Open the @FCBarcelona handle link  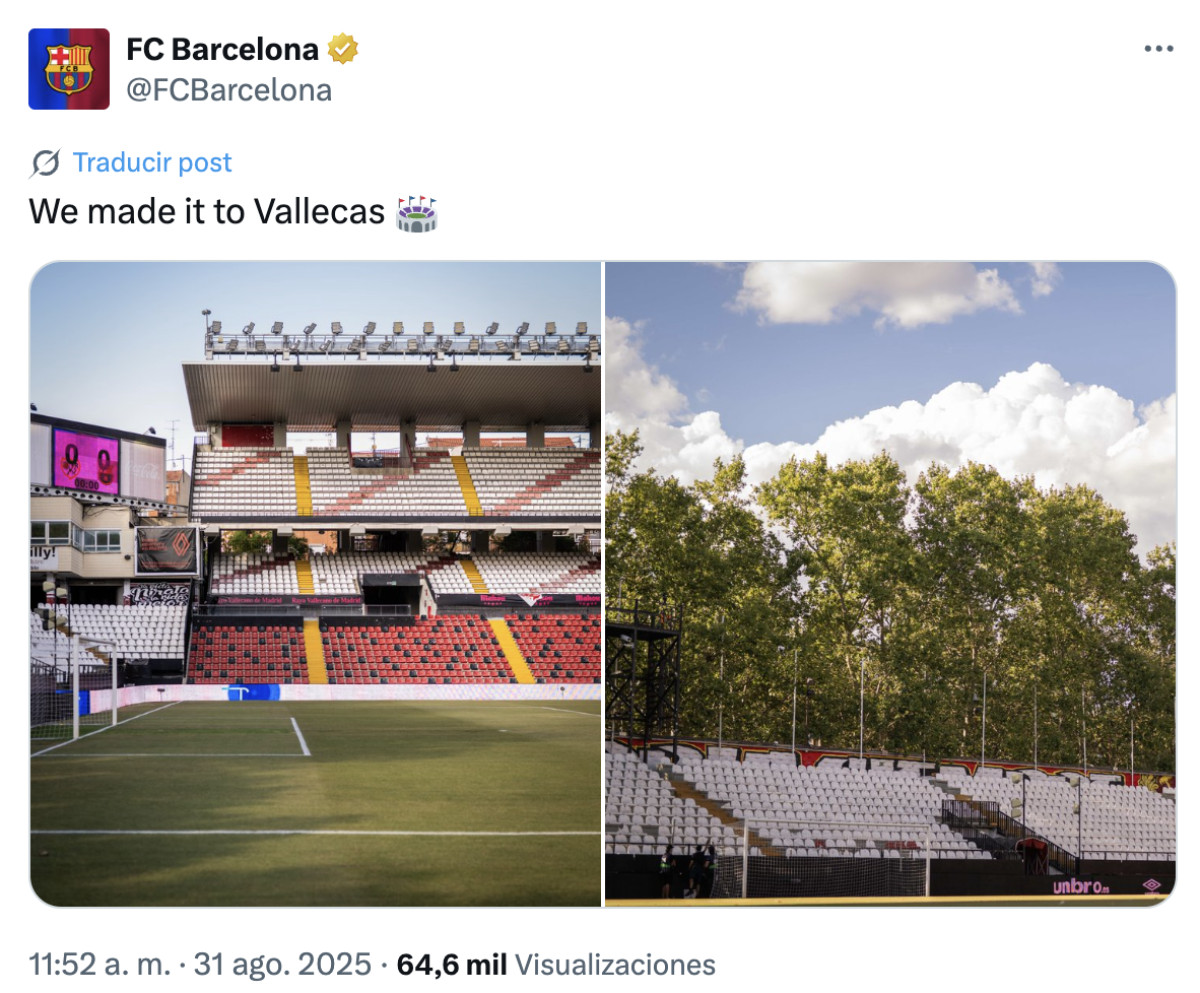pos(229,90)
